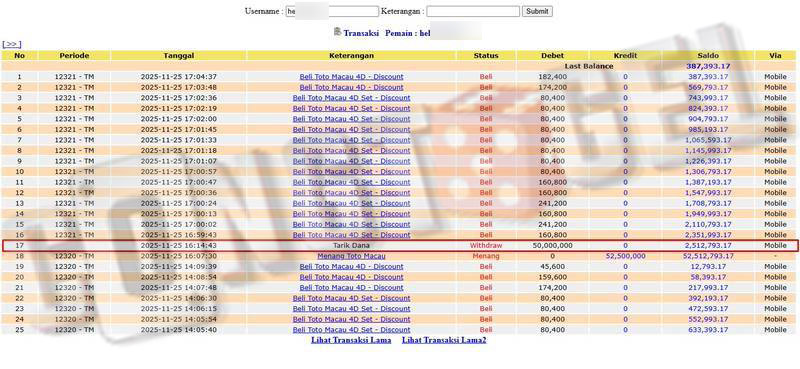
Task: Click the 2025-11-25 16:14:43 date cell
Action: [x=179, y=245]
